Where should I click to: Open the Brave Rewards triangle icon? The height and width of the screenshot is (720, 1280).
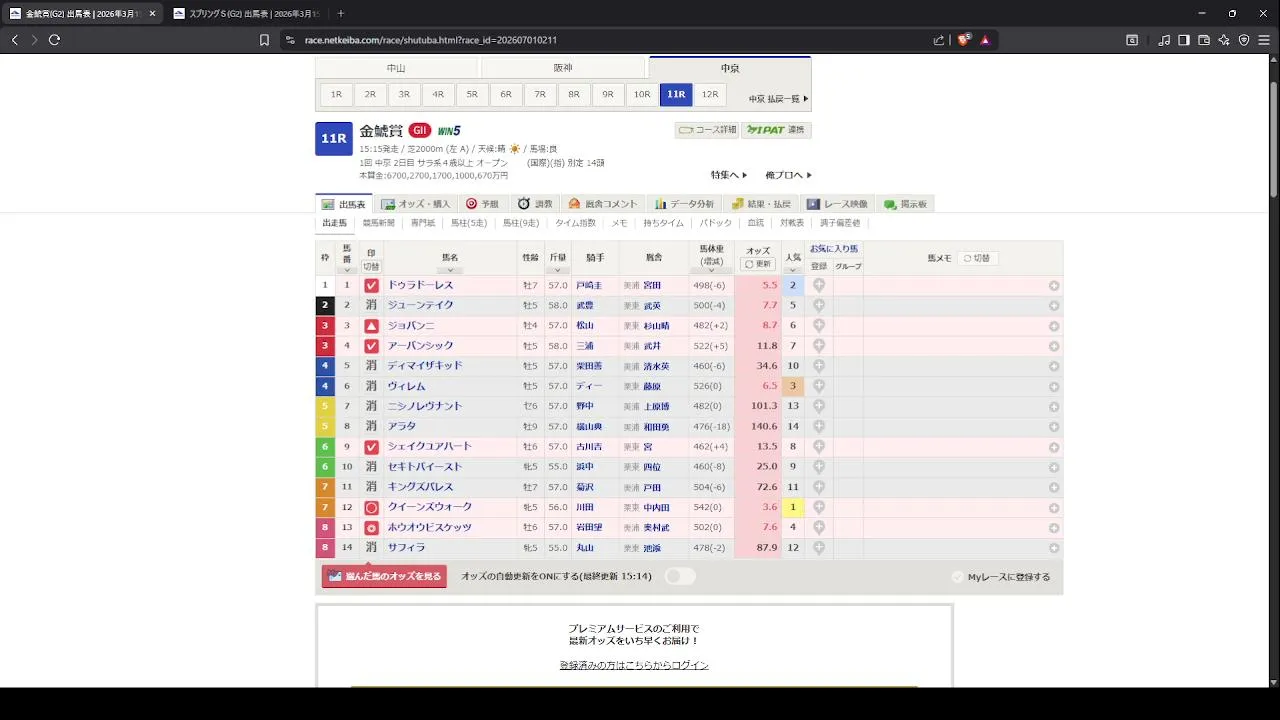[985, 40]
